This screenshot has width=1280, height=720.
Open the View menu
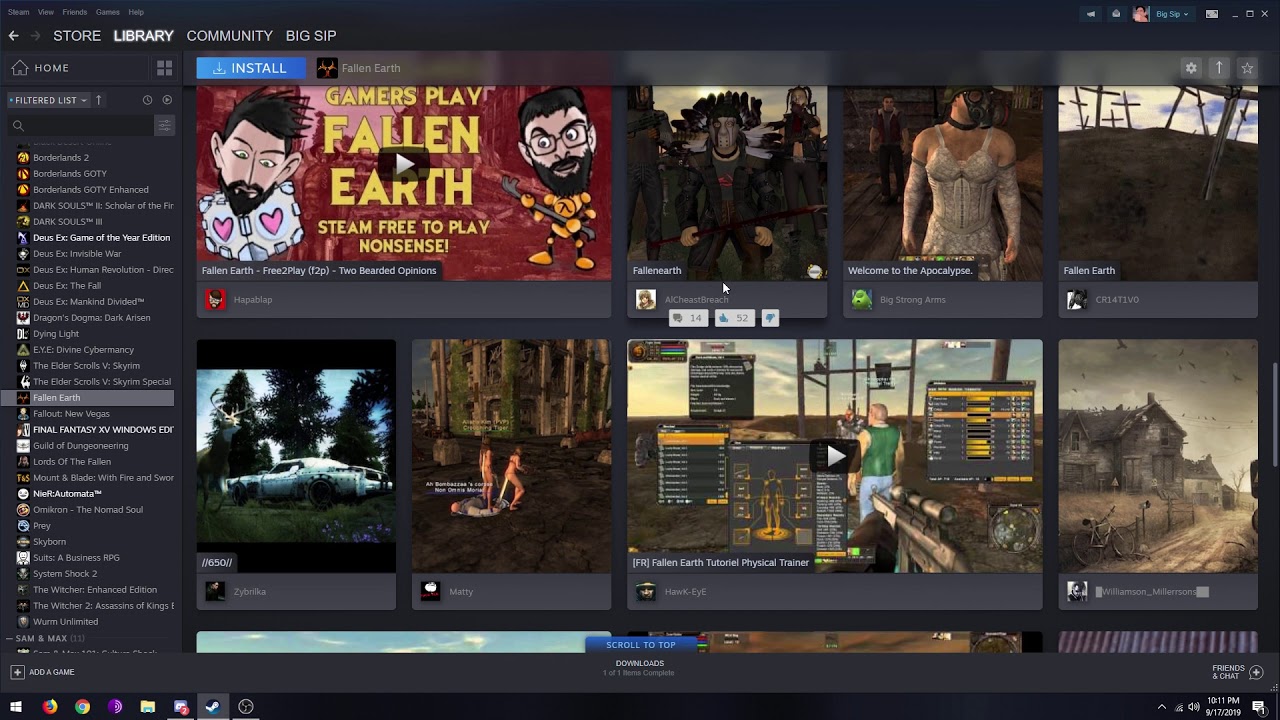point(46,12)
